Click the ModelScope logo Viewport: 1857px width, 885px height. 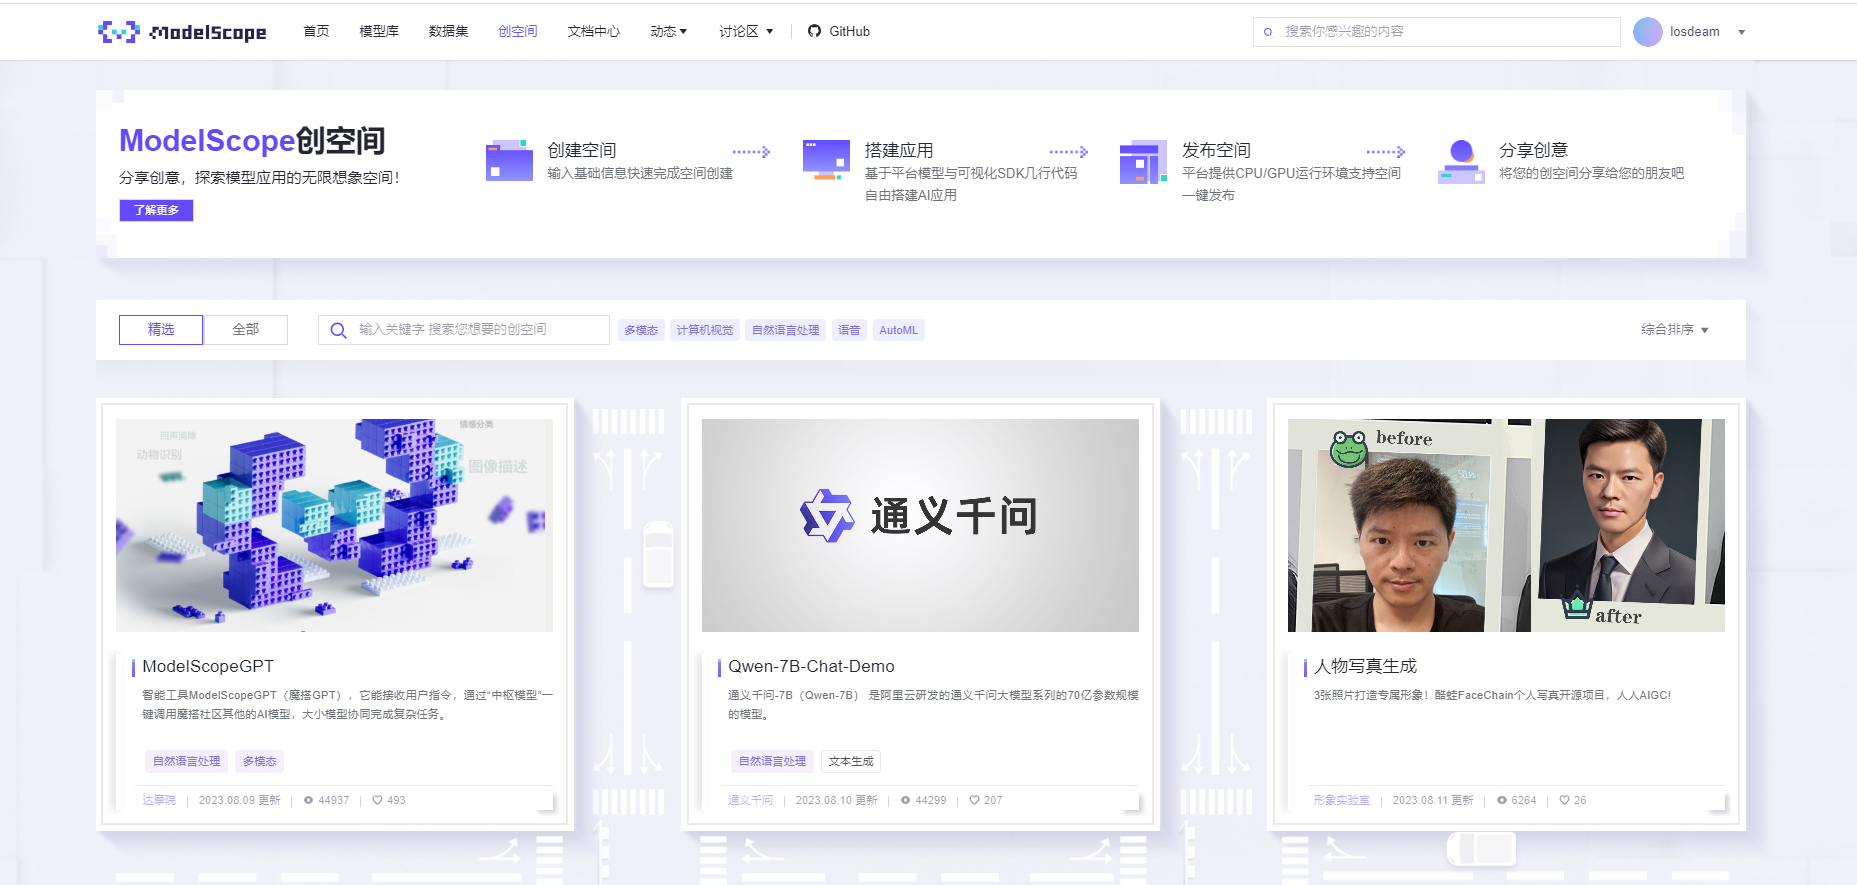pyautogui.click(x=182, y=32)
